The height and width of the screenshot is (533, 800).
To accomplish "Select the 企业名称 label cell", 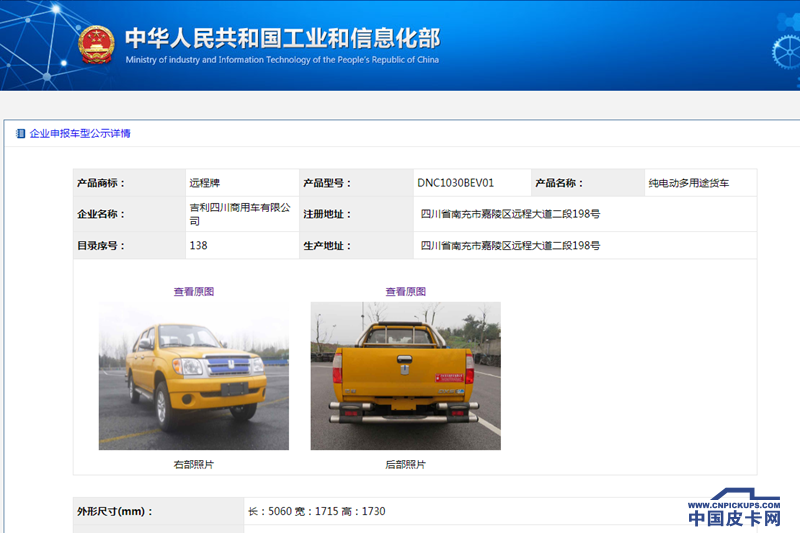I will click(130, 214).
